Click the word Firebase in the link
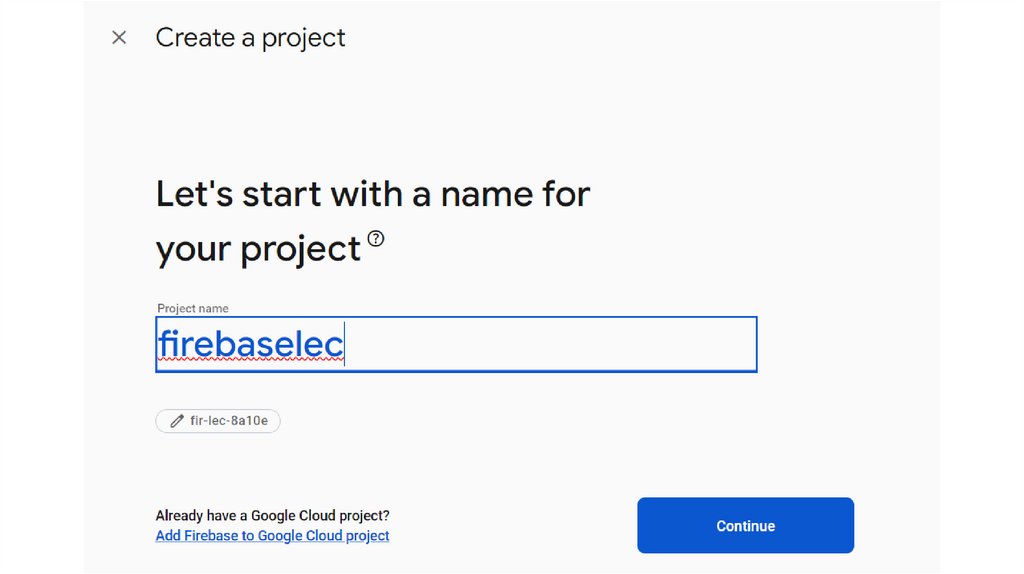 (x=211, y=536)
